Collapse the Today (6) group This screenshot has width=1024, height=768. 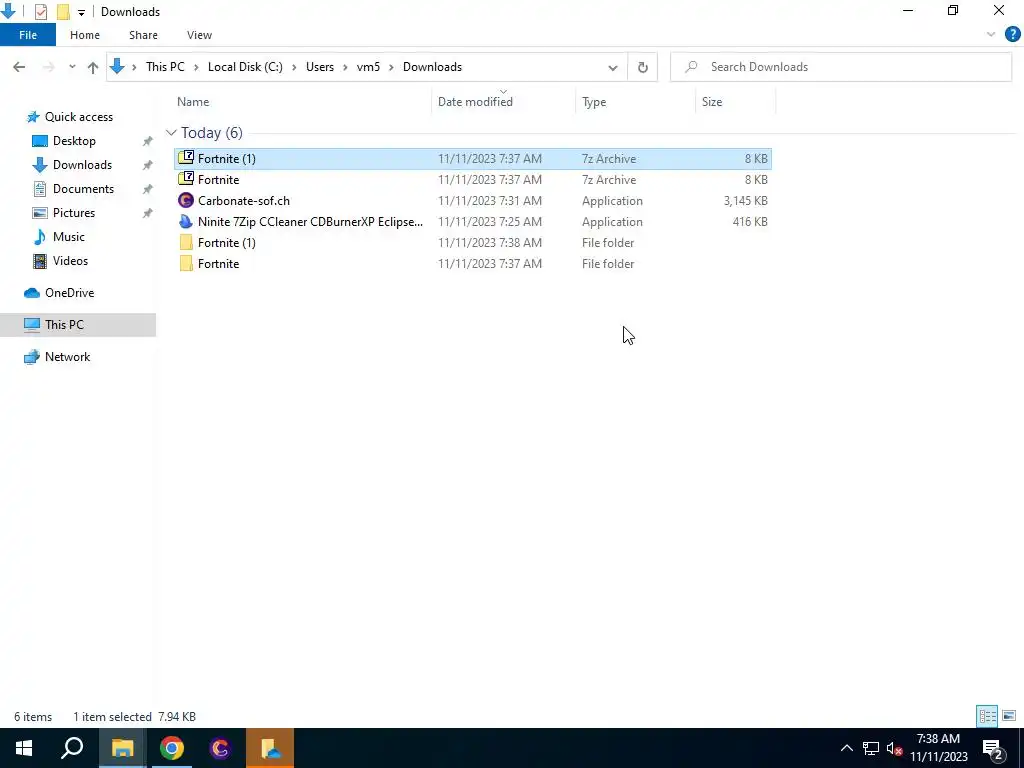coord(171,133)
